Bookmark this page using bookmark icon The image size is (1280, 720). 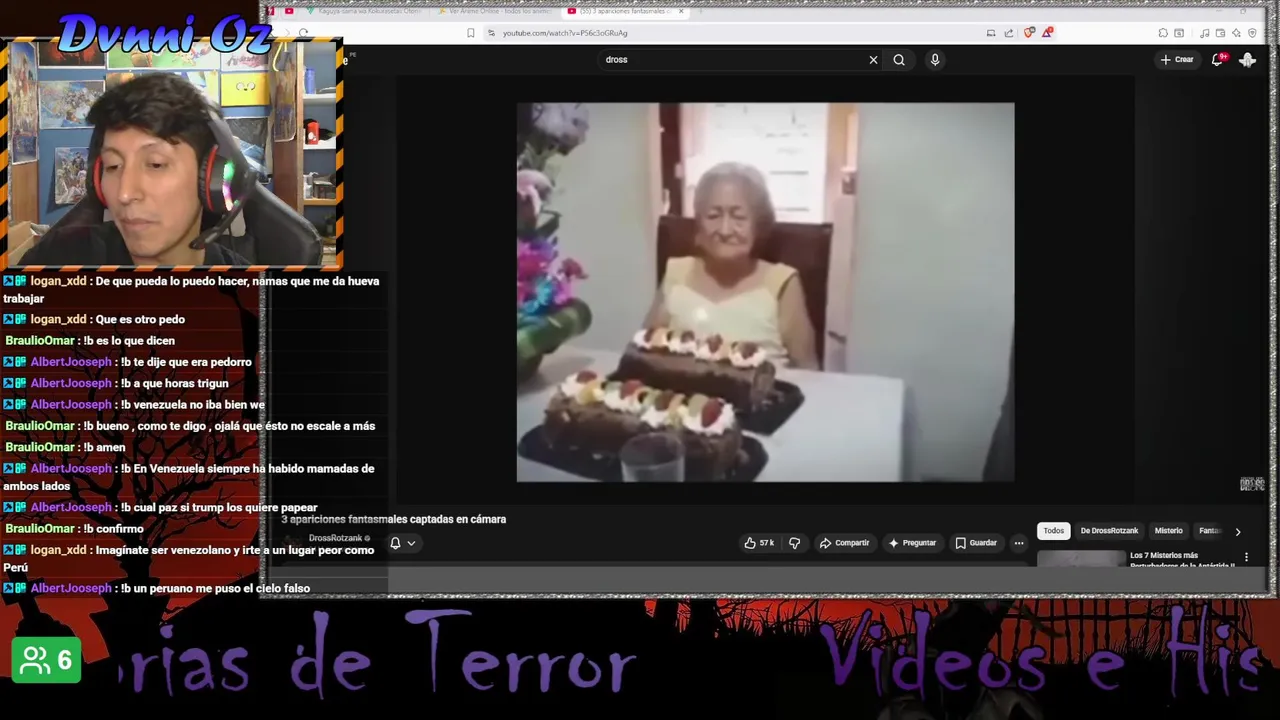(471, 33)
